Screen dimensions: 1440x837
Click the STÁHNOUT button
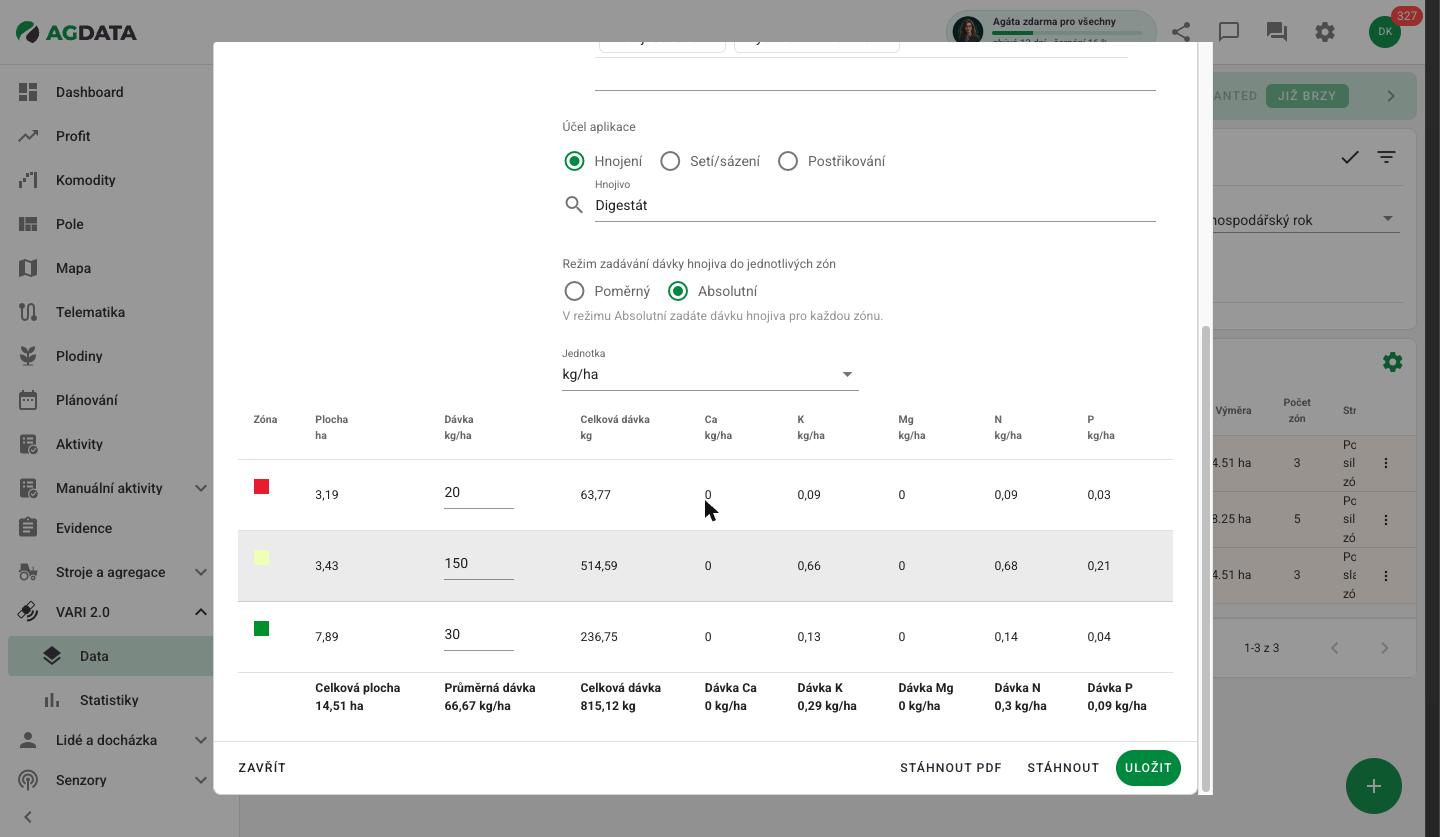pos(1063,768)
